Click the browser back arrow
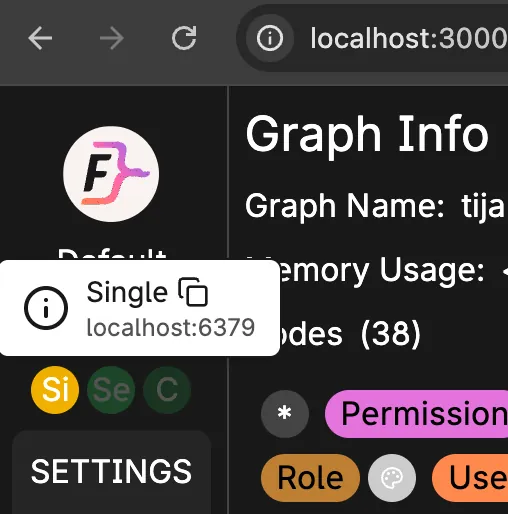Viewport: 508px width, 514px height. pyautogui.click(x=40, y=38)
